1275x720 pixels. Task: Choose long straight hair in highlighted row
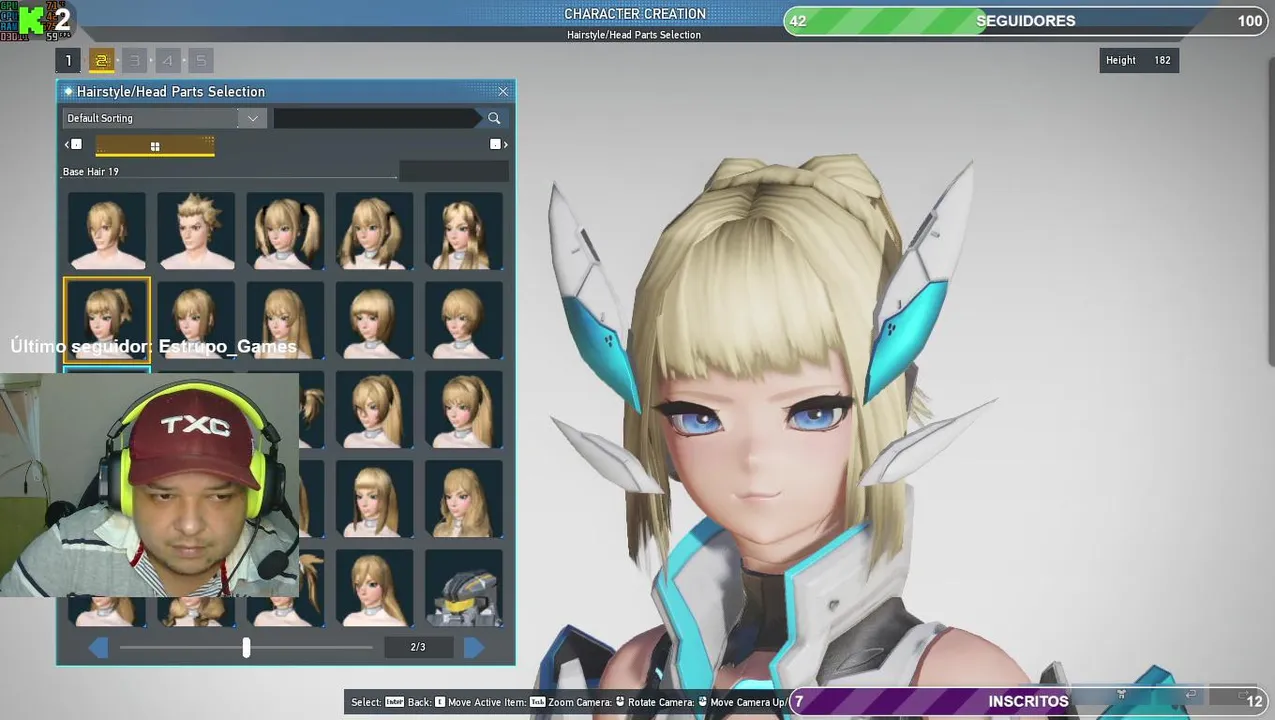(x=285, y=320)
